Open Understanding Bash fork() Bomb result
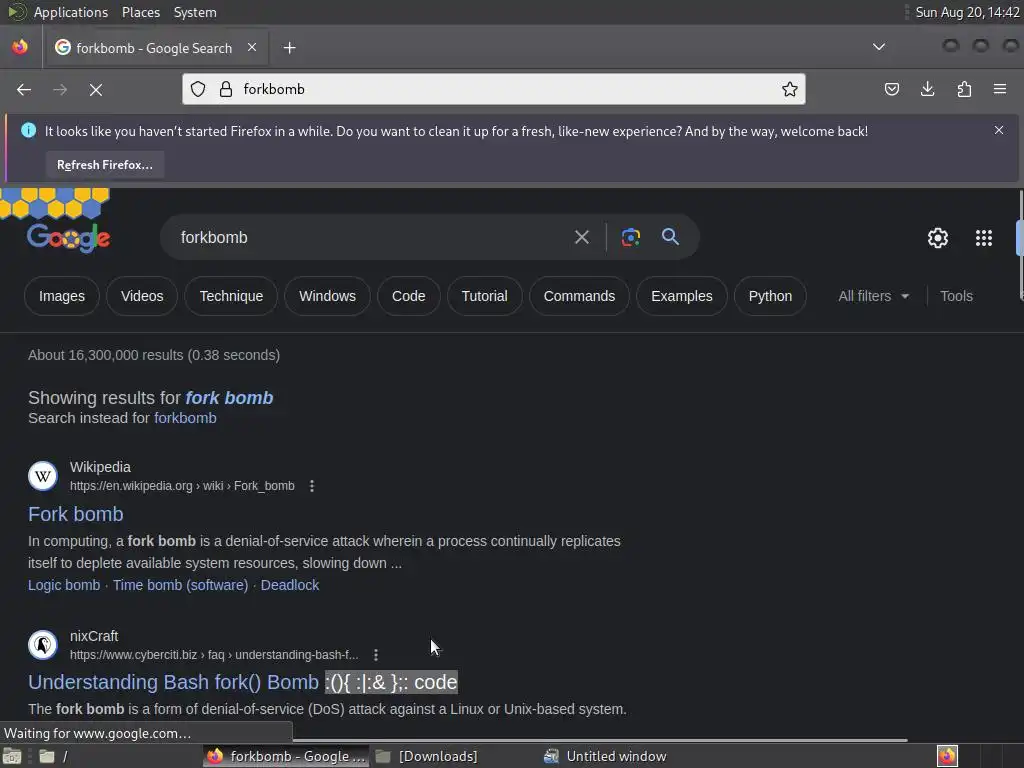Image resolution: width=1024 pixels, height=768 pixels. click(x=242, y=682)
